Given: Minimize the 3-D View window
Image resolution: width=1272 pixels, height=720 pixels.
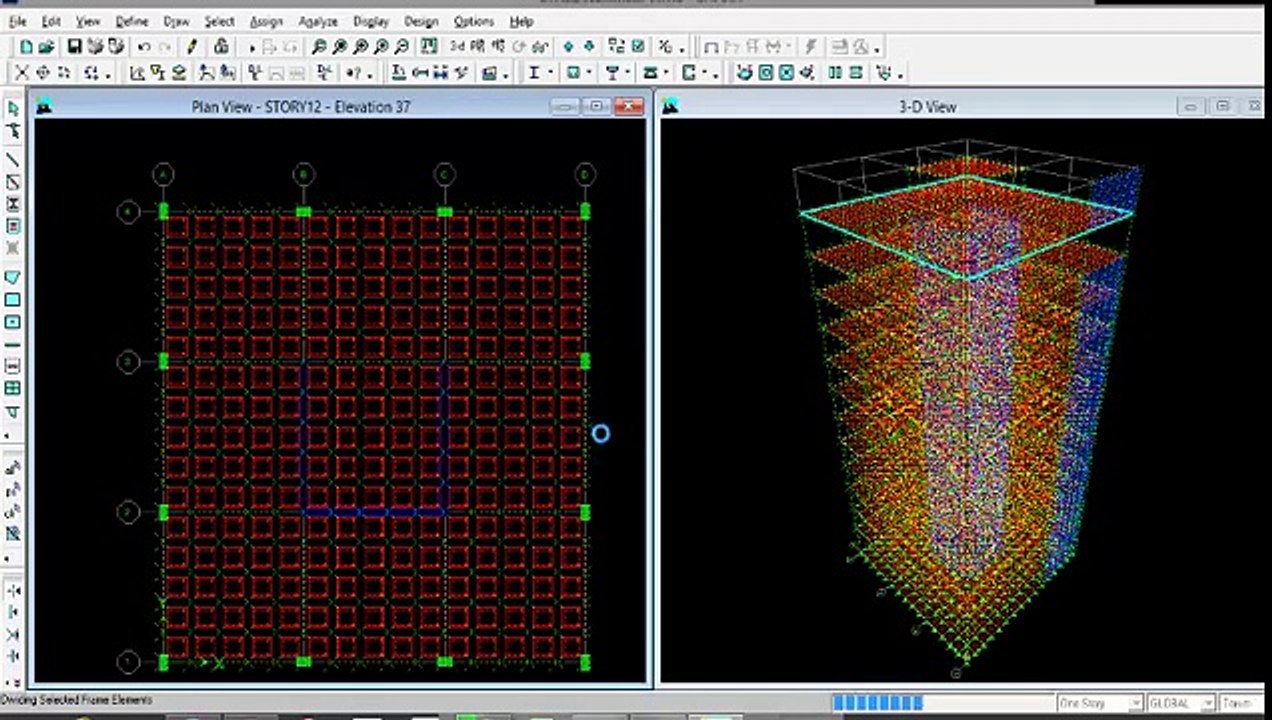Looking at the screenshot, I should (x=1190, y=106).
